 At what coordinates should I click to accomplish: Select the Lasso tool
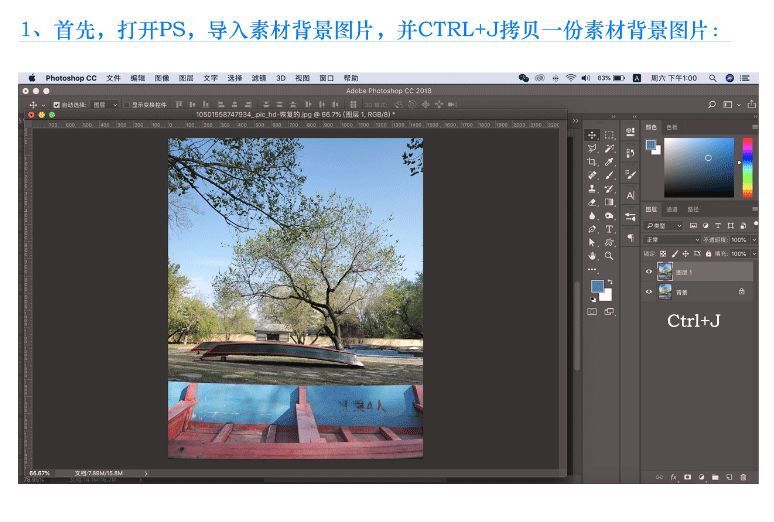592,149
